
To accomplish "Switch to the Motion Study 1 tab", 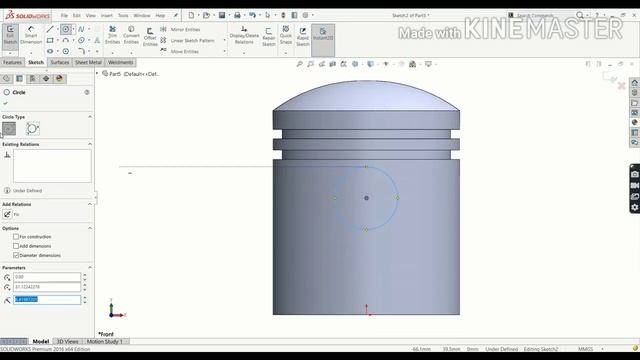I will [x=104, y=341].
